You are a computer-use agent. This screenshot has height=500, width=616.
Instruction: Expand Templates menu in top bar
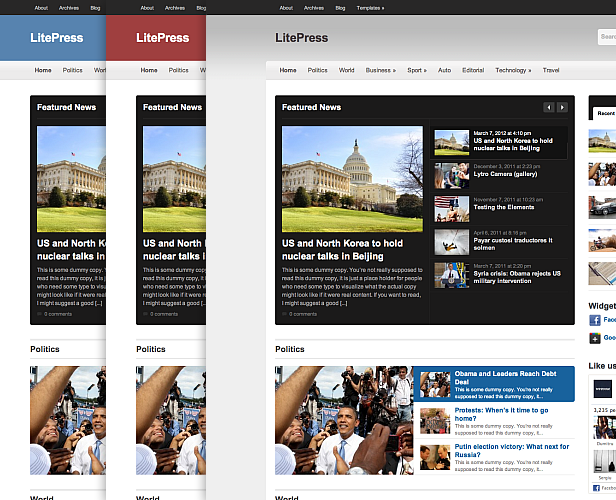click(370, 8)
